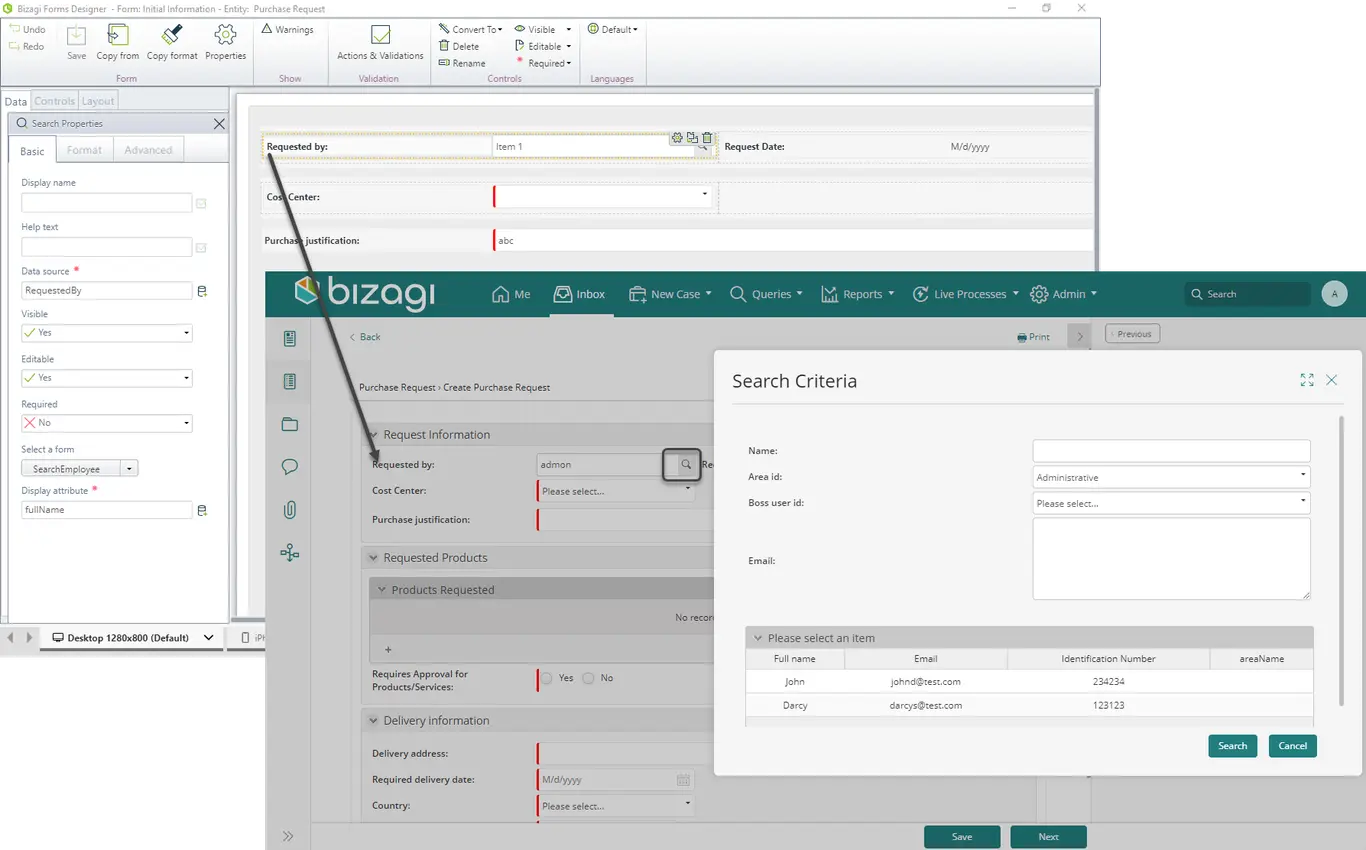
Task: Switch to the Controls tab
Action: [54, 101]
